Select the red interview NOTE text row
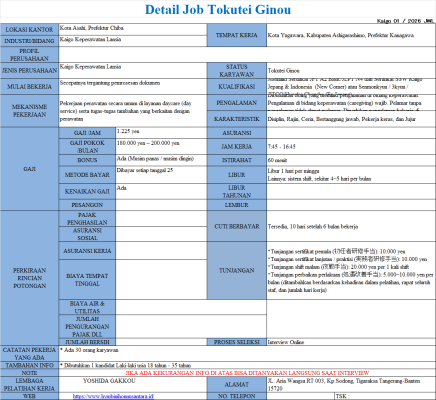This screenshot has width=436, height=400. point(247,373)
